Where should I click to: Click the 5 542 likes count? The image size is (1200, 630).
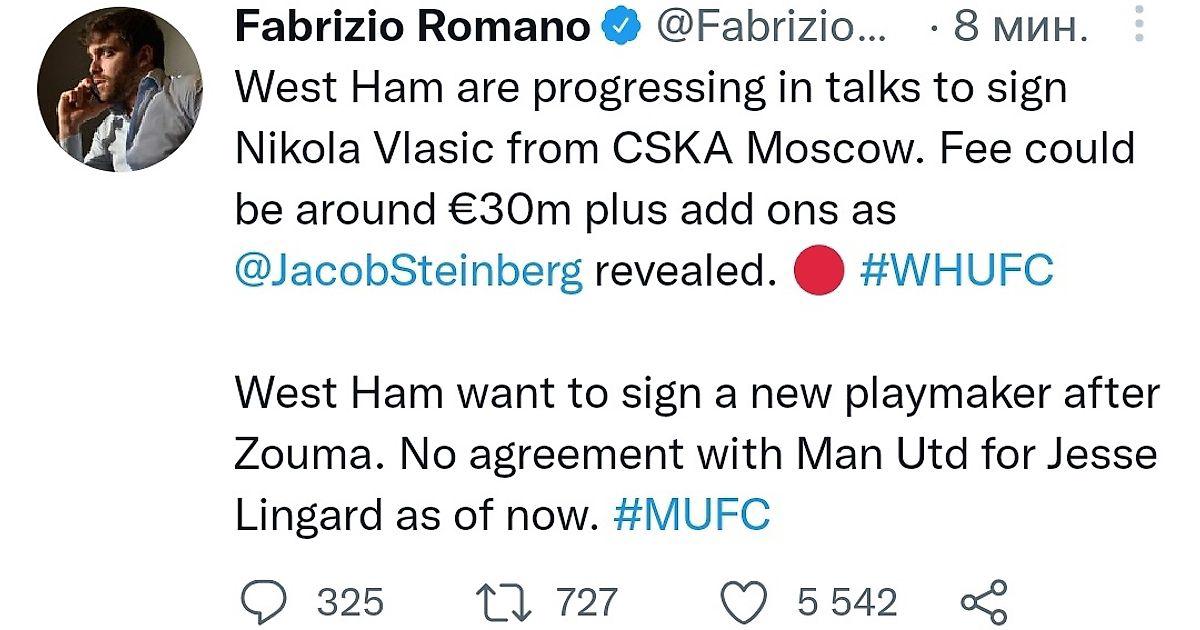point(847,602)
